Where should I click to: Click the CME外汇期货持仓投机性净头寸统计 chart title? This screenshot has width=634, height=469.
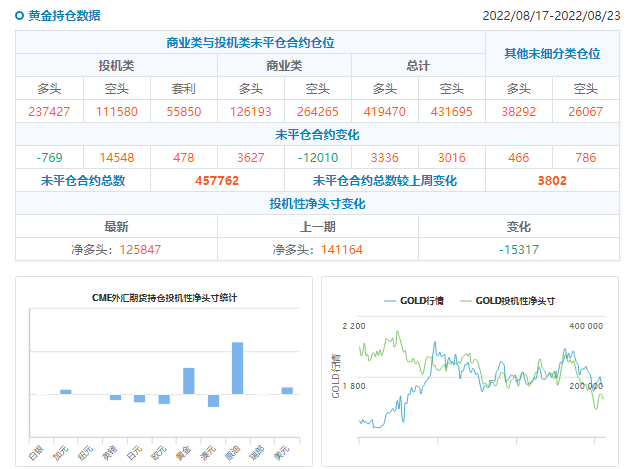pos(165,298)
